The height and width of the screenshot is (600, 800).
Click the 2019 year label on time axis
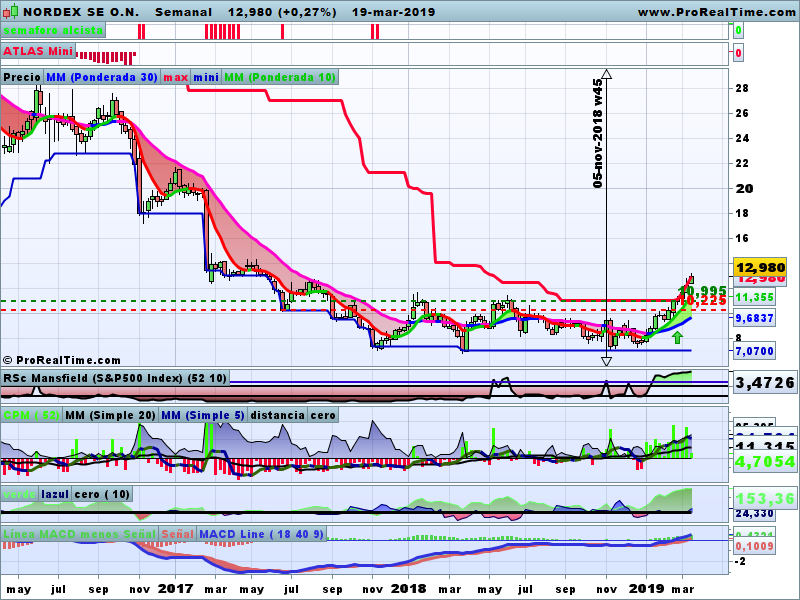(x=646, y=588)
